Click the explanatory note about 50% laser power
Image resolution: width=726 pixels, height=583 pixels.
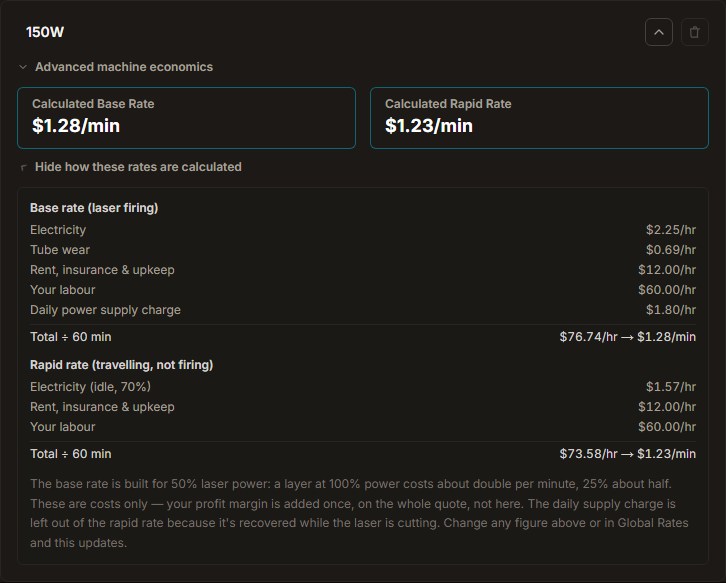click(x=359, y=513)
